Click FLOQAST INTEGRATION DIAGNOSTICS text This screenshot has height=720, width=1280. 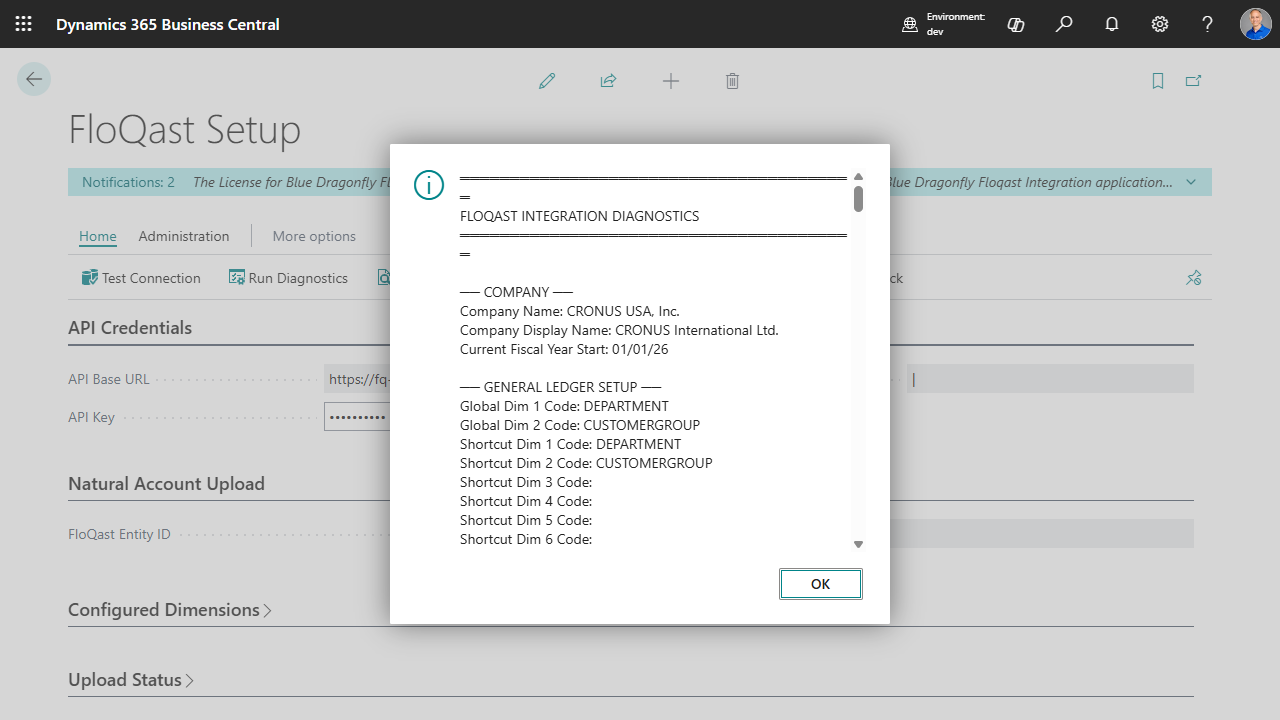579,216
